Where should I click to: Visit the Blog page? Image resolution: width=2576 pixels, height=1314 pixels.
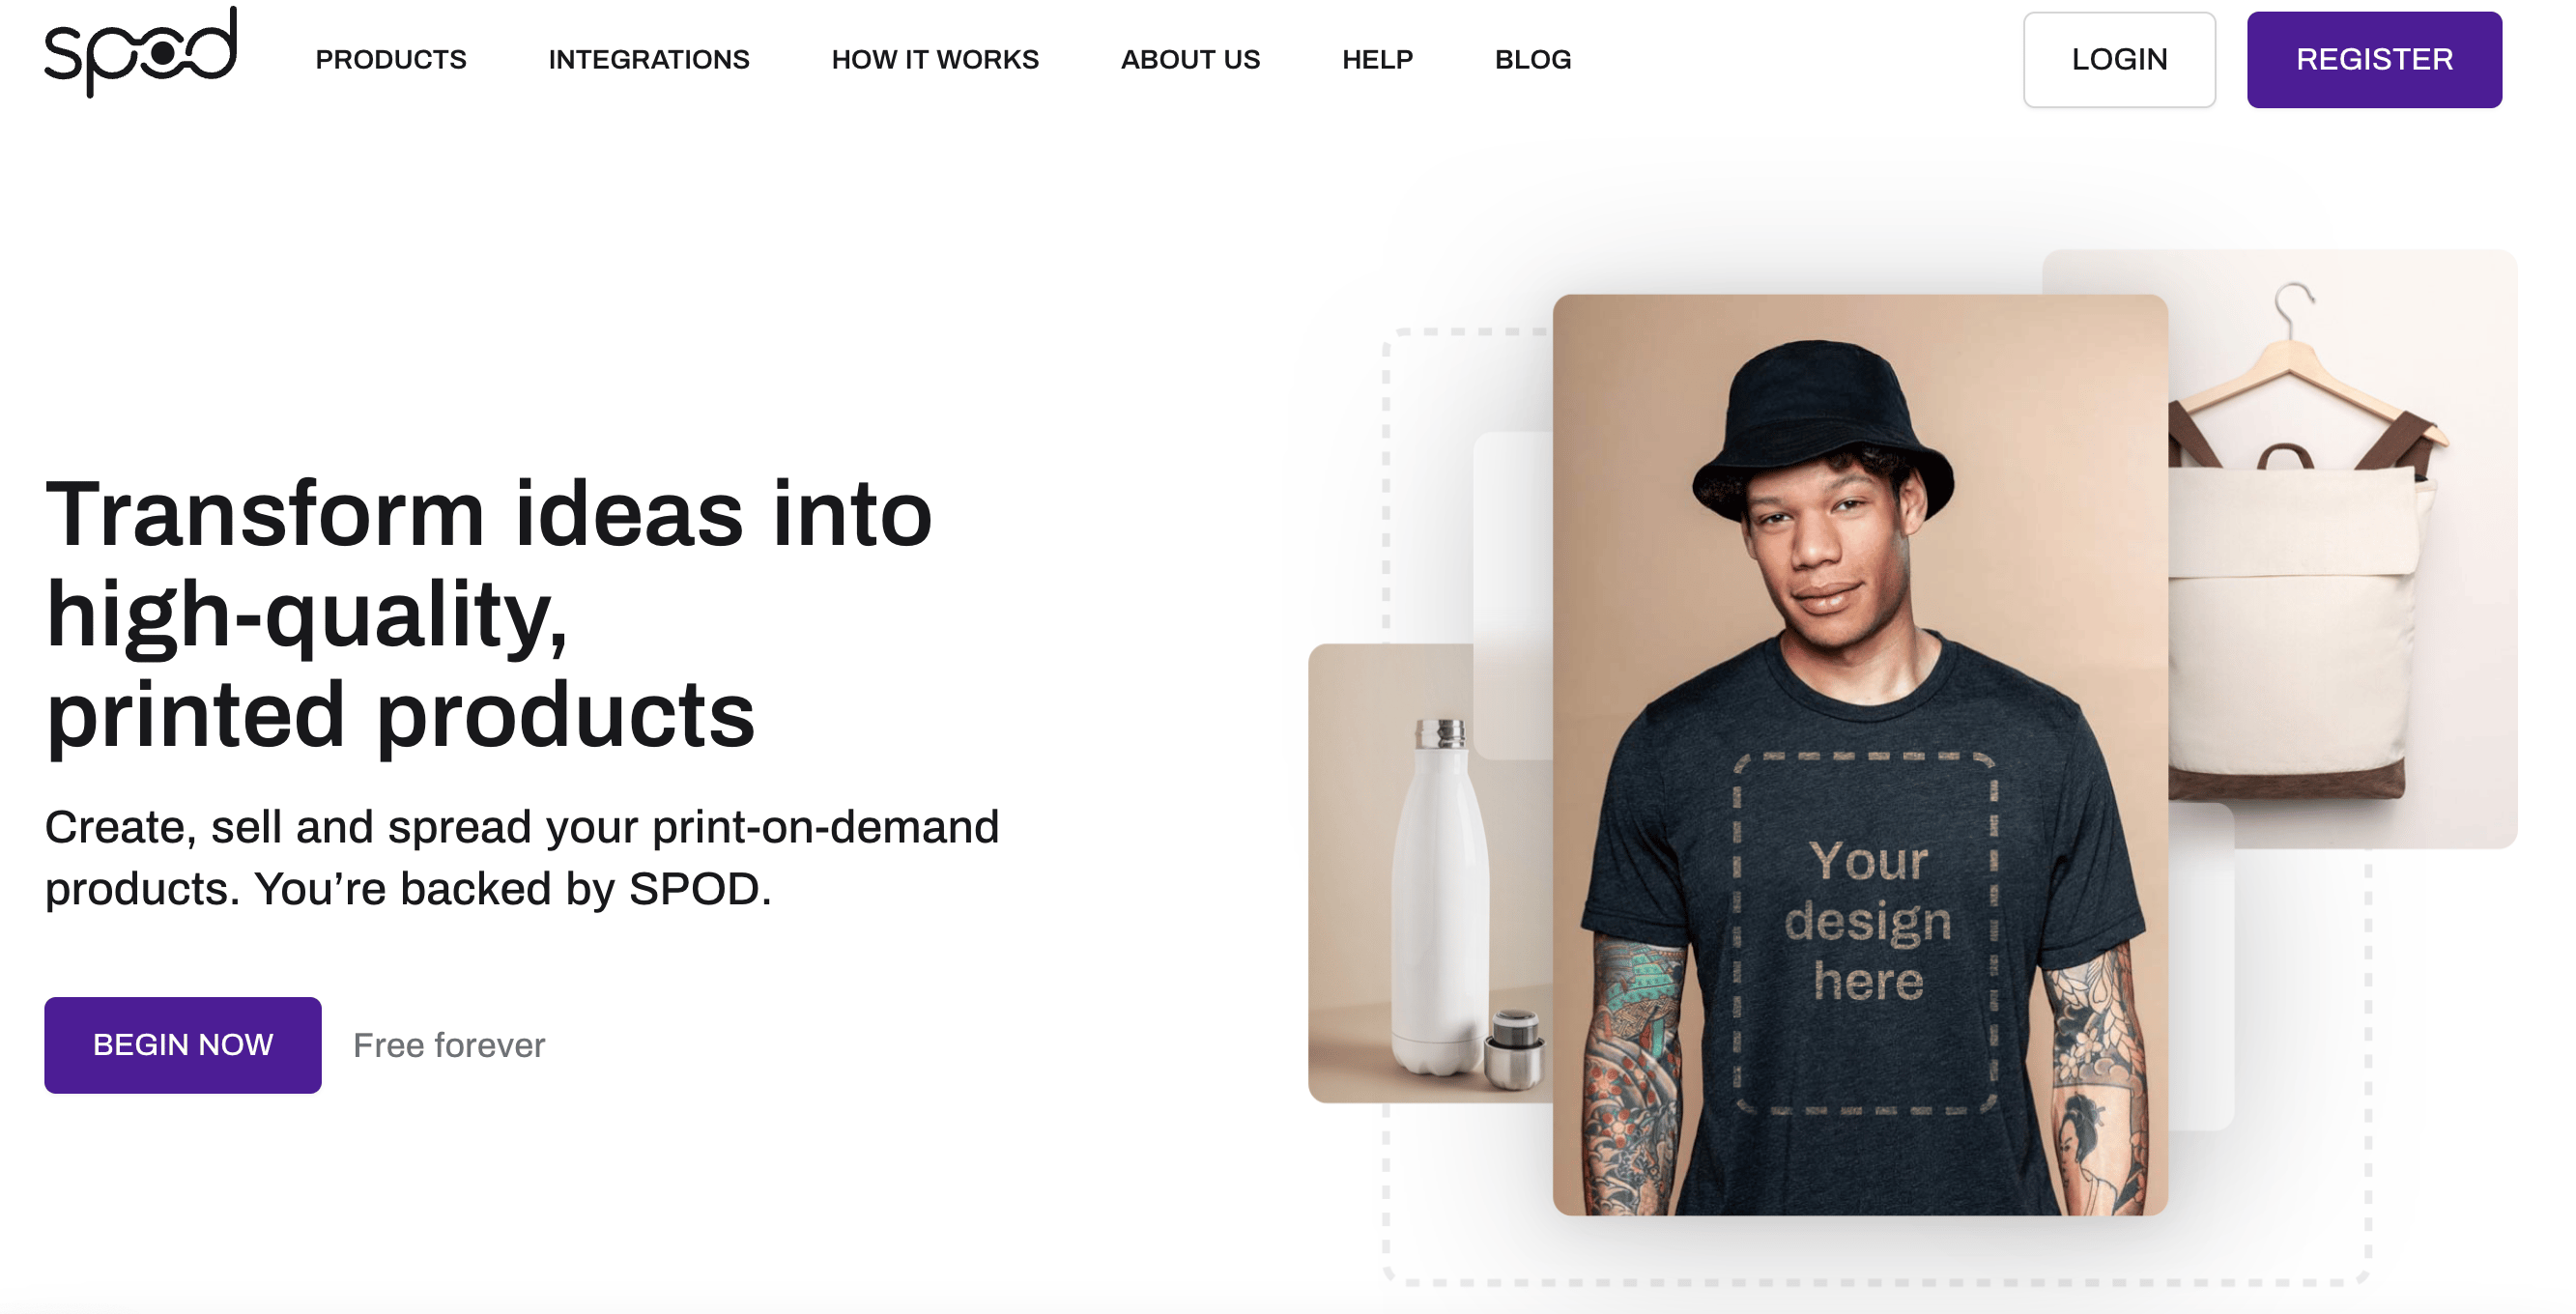point(1533,60)
